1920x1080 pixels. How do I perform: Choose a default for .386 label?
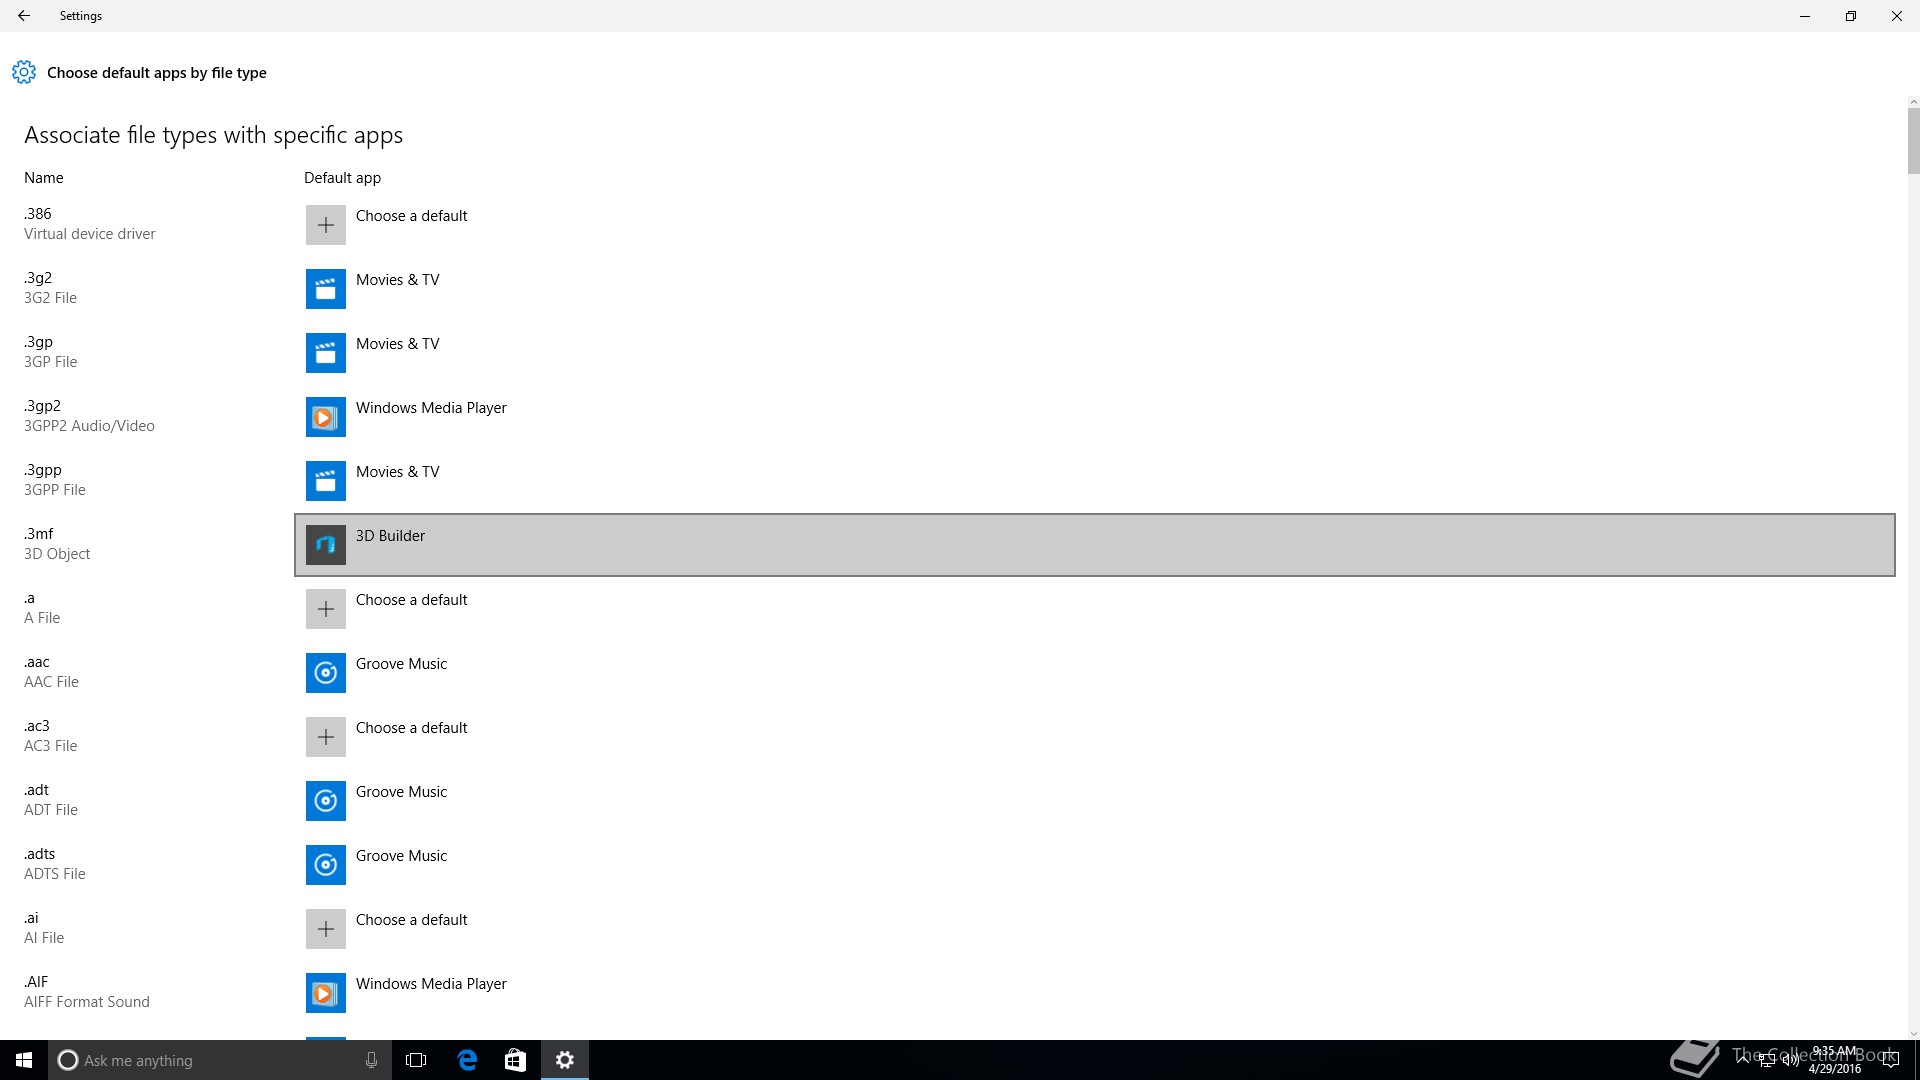411,216
